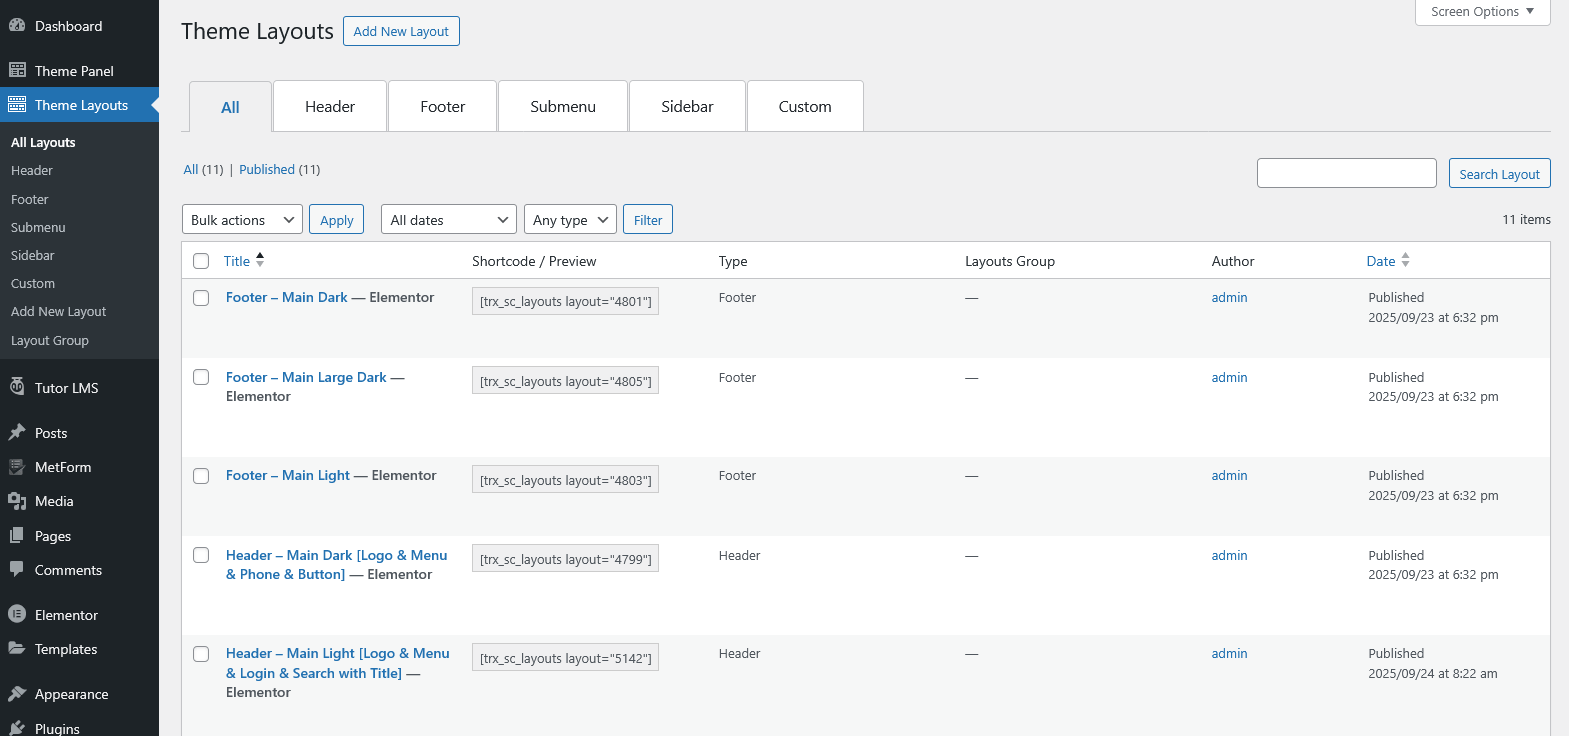Click the layout search input field
Image resolution: width=1569 pixels, height=736 pixels.
click(1346, 173)
